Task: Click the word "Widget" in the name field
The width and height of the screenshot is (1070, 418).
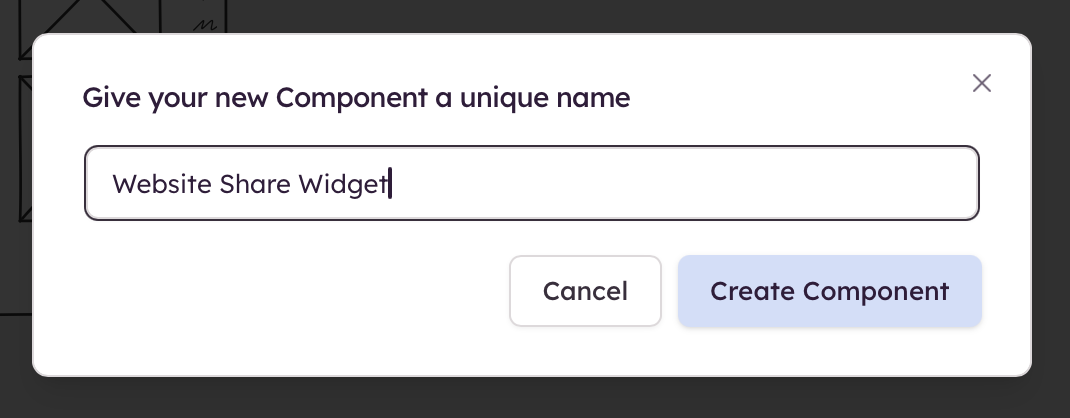Action: click(x=342, y=184)
